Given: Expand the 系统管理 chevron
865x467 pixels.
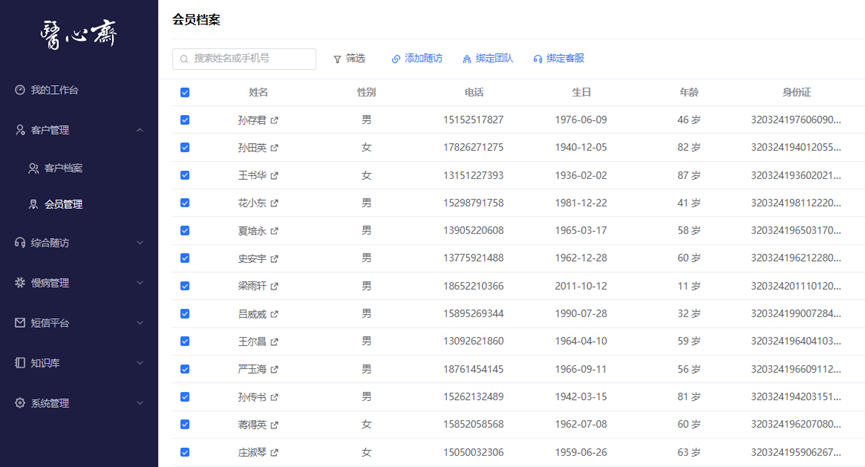Looking at the screenshot, I should coord(140,403).
